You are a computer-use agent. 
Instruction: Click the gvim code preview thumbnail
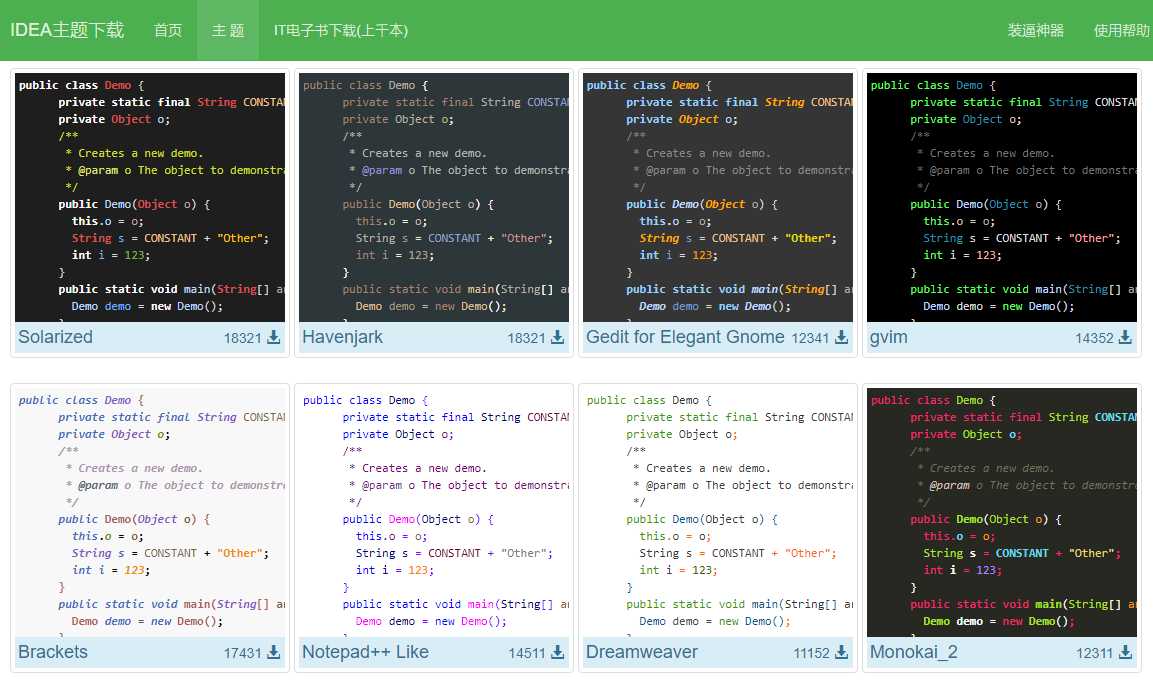(x=1002, y=197)
